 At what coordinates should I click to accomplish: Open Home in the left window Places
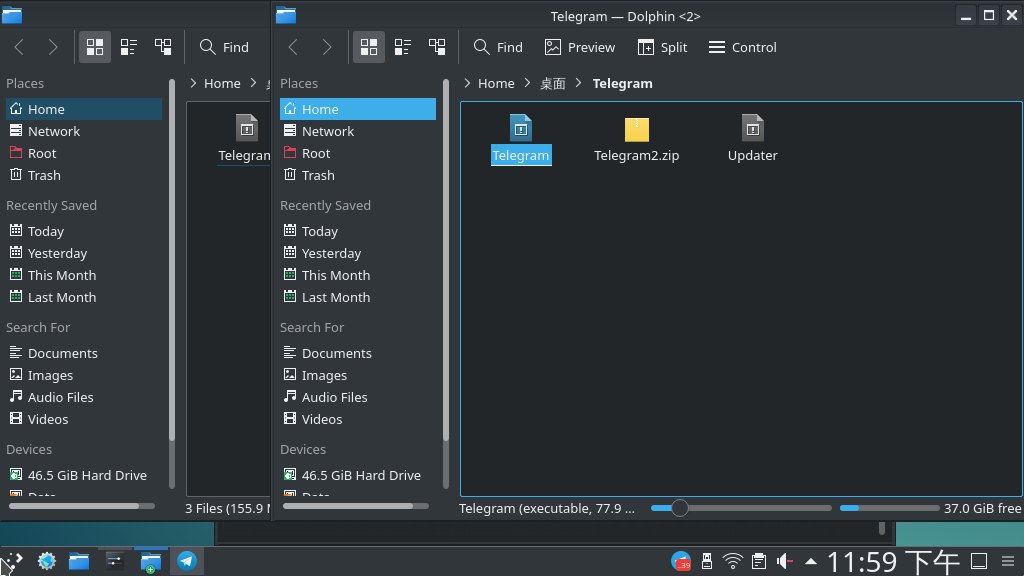click(x=84, y=109)
